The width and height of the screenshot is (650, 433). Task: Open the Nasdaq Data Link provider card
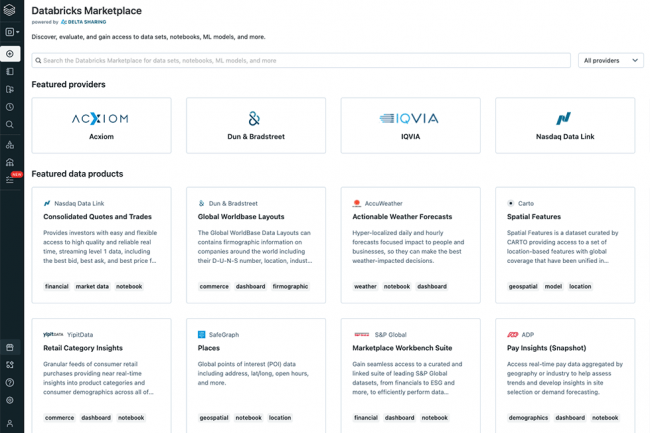pos(565,126)
